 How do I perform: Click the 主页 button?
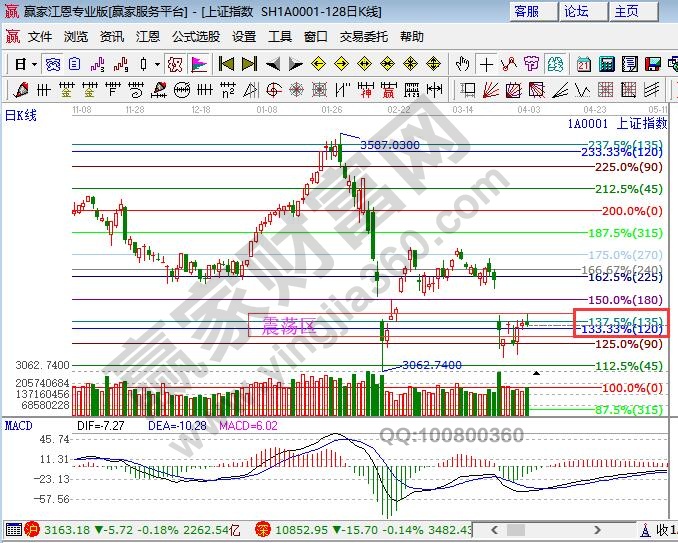(x=626, y=12)
